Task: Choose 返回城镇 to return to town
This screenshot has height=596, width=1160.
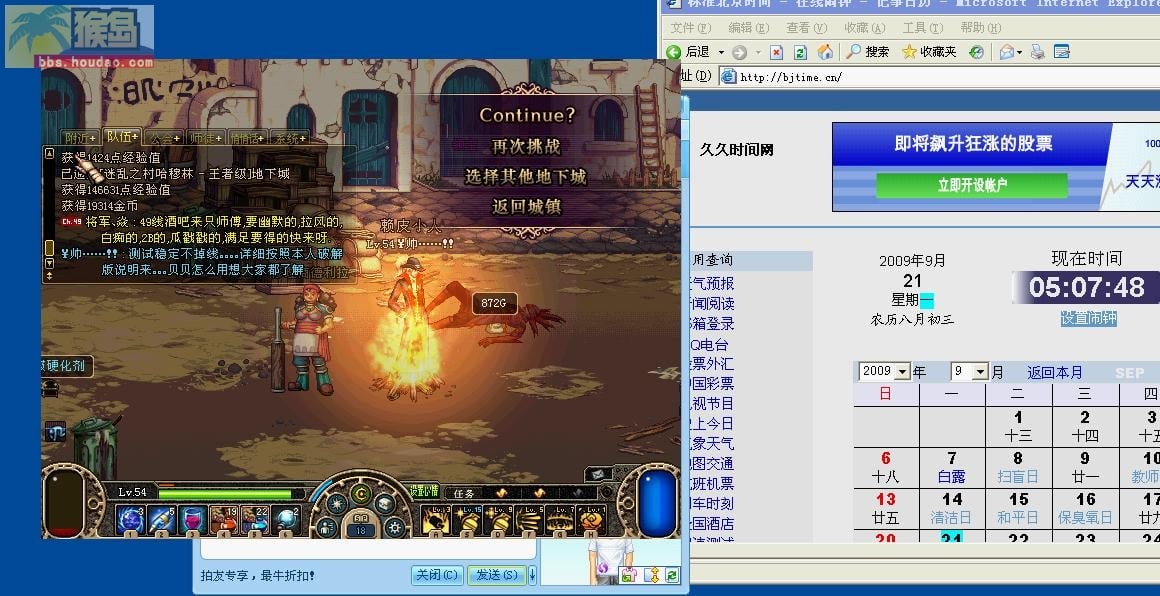Action: pyautogui.click(x=526, y=207)
